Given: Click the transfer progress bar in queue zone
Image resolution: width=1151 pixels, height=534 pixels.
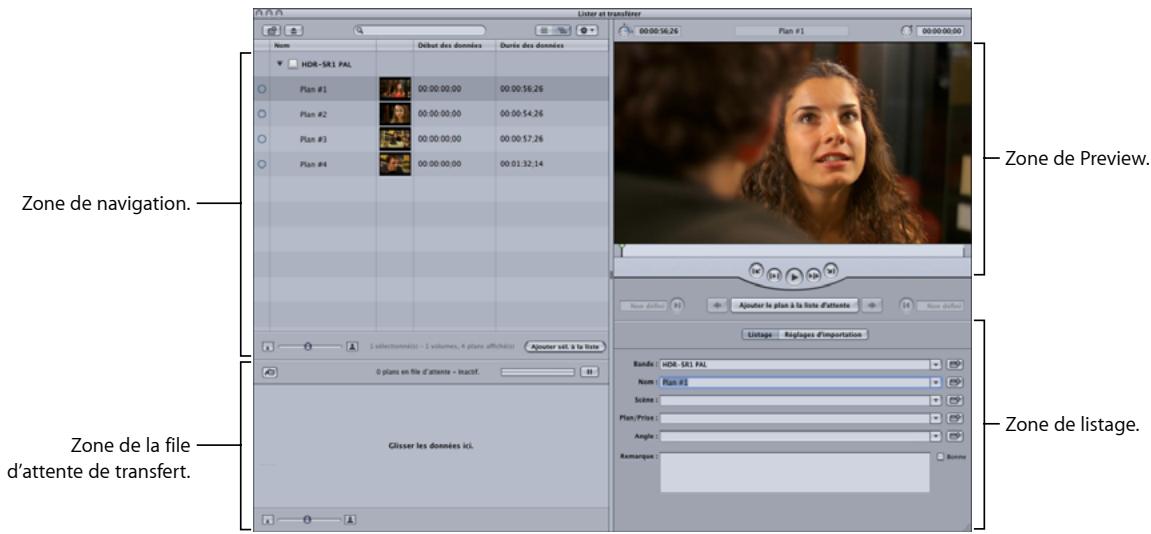Looking at the screenshot, I should [538, 372].
